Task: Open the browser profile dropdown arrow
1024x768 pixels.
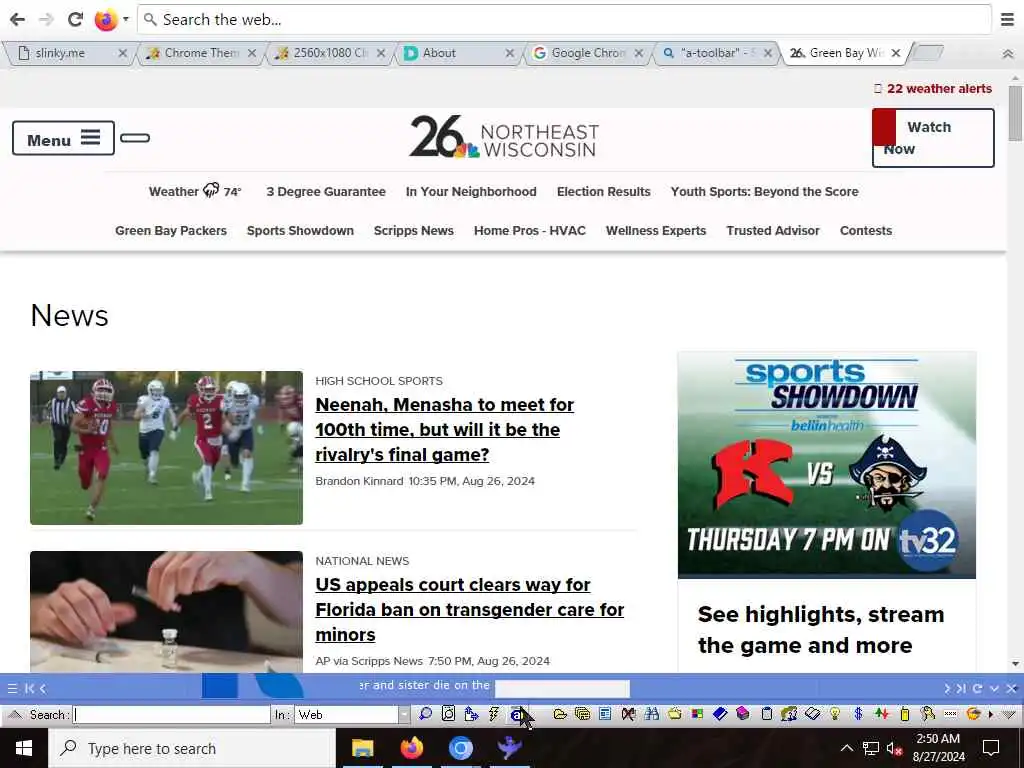Action: [x=125, y=20]
